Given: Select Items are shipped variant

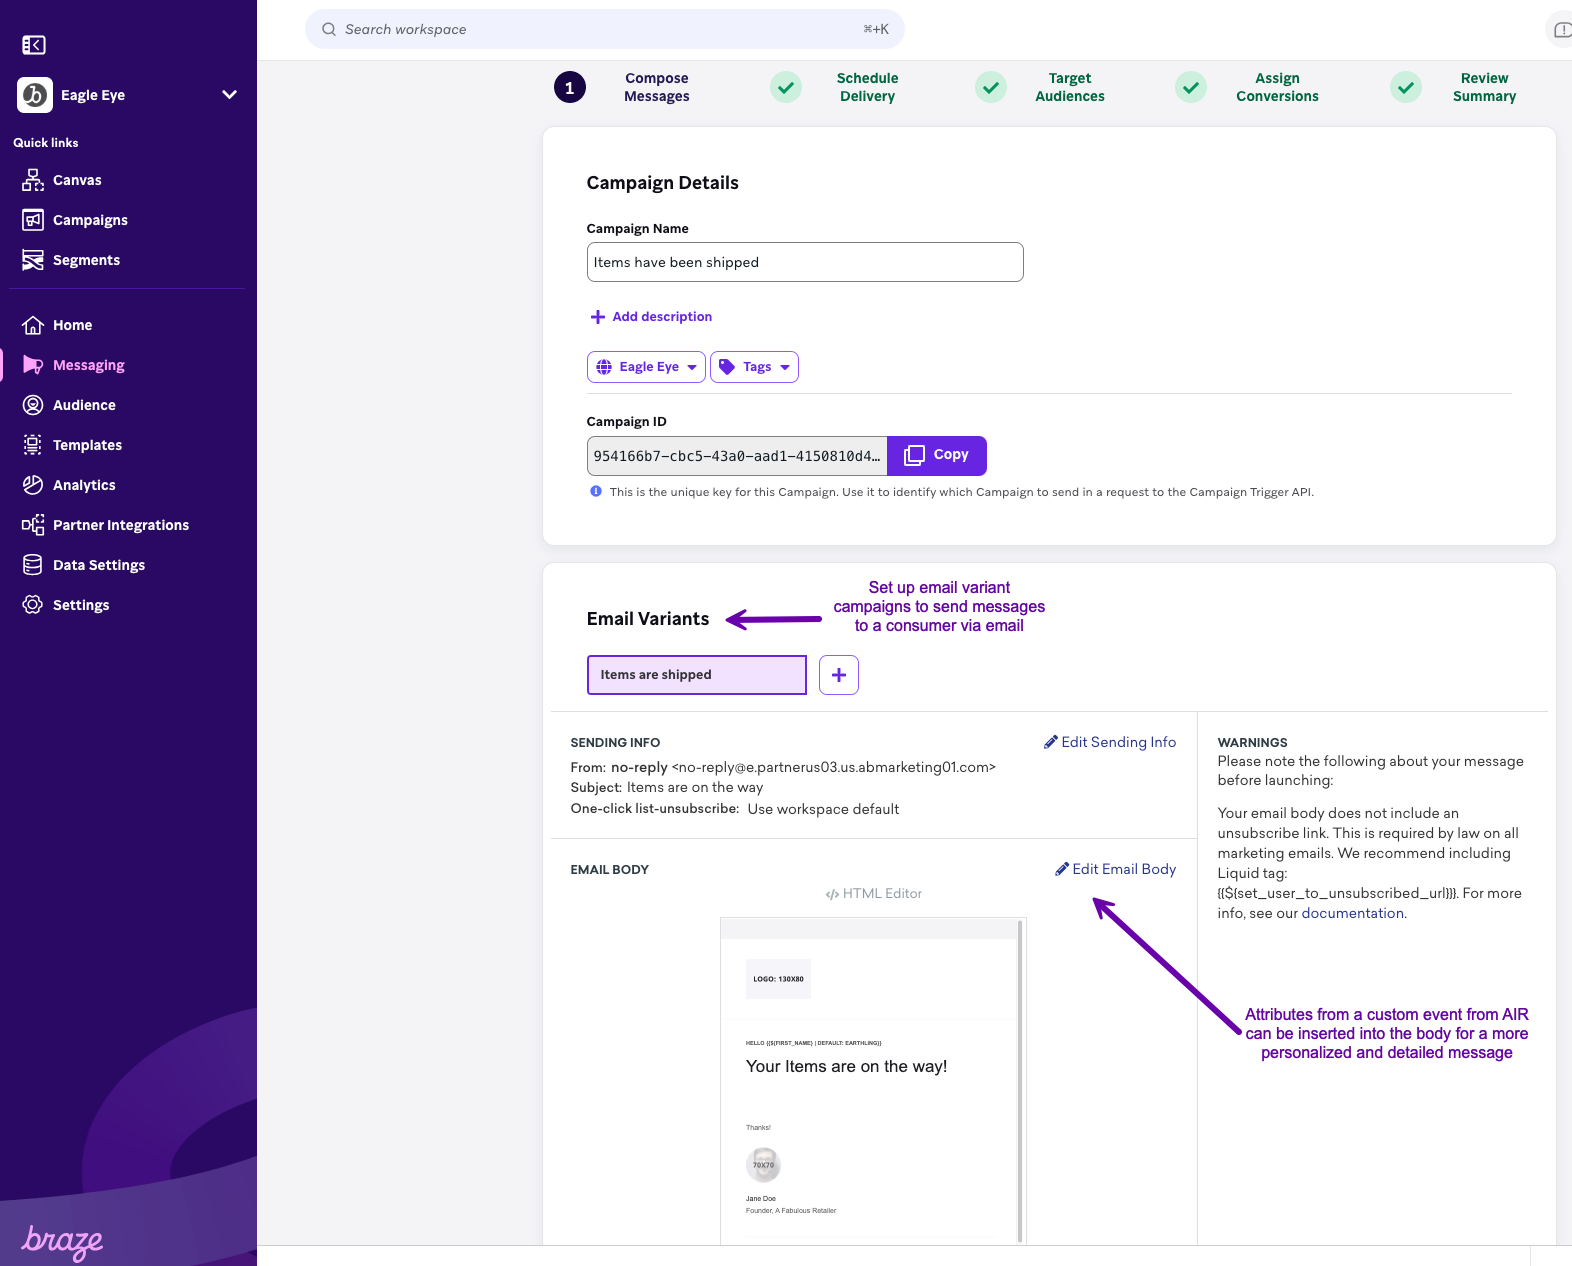Looking at the screenshot, I should tap(697, 675).
